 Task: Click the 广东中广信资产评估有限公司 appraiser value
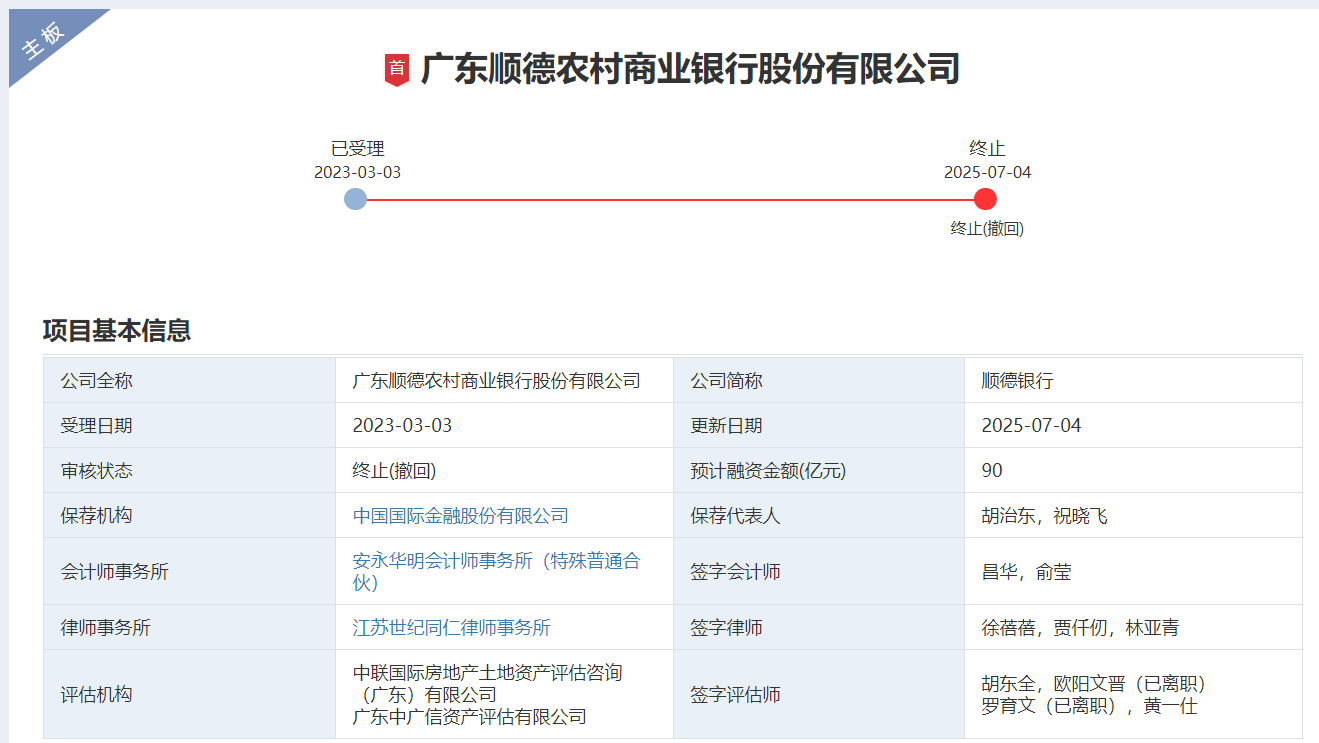pos(470,716)
